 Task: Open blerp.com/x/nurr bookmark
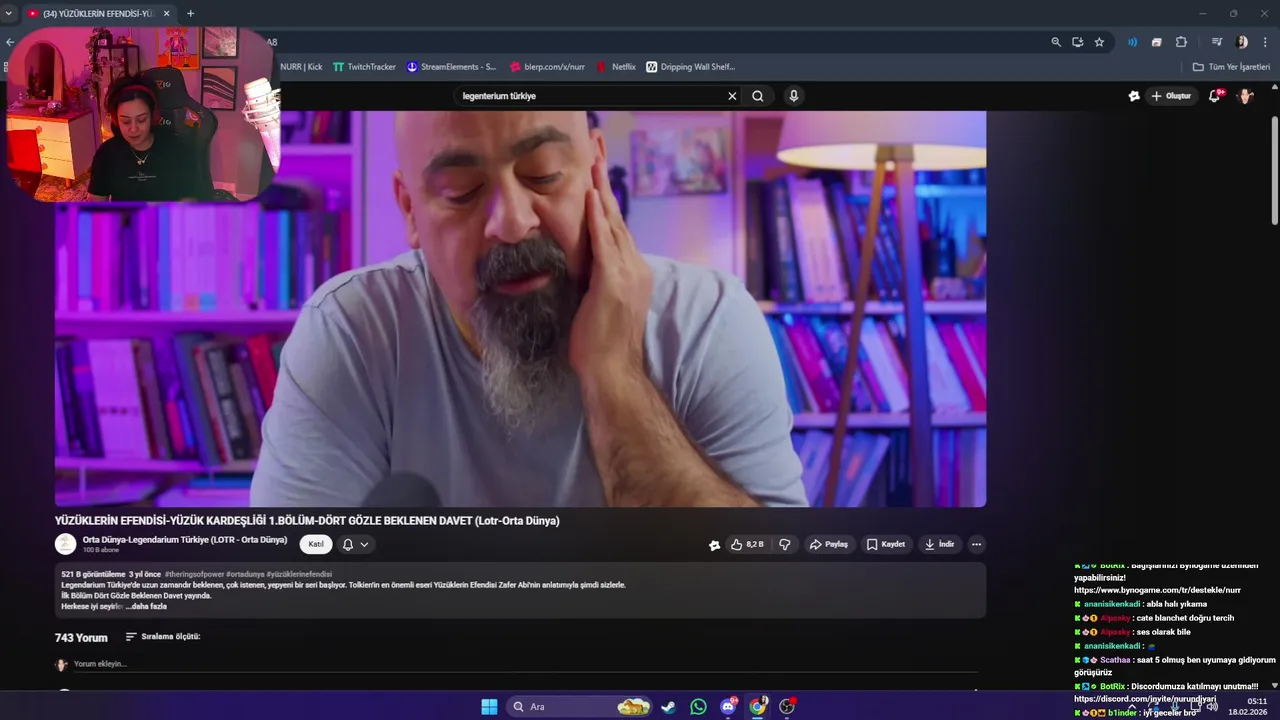[547, 67]
